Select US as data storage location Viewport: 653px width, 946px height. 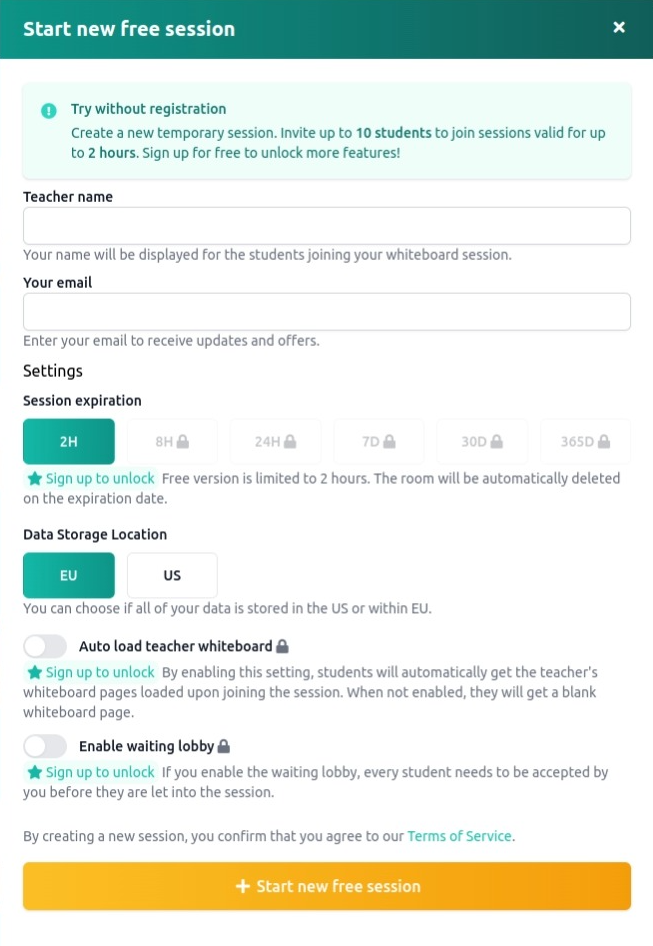tap(172, 575)
